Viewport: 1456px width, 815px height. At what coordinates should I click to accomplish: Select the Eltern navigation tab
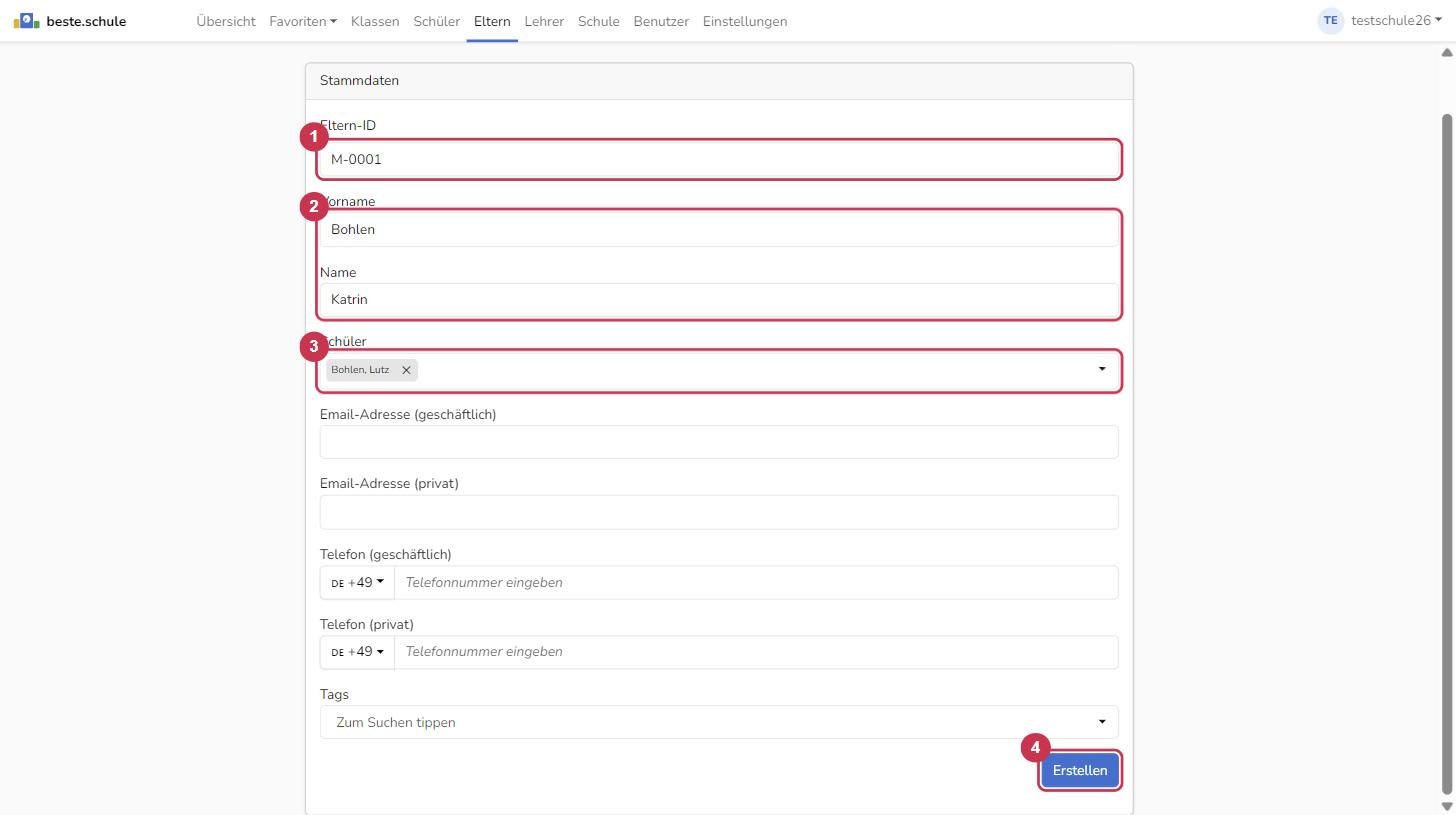[x=492, y=21]
